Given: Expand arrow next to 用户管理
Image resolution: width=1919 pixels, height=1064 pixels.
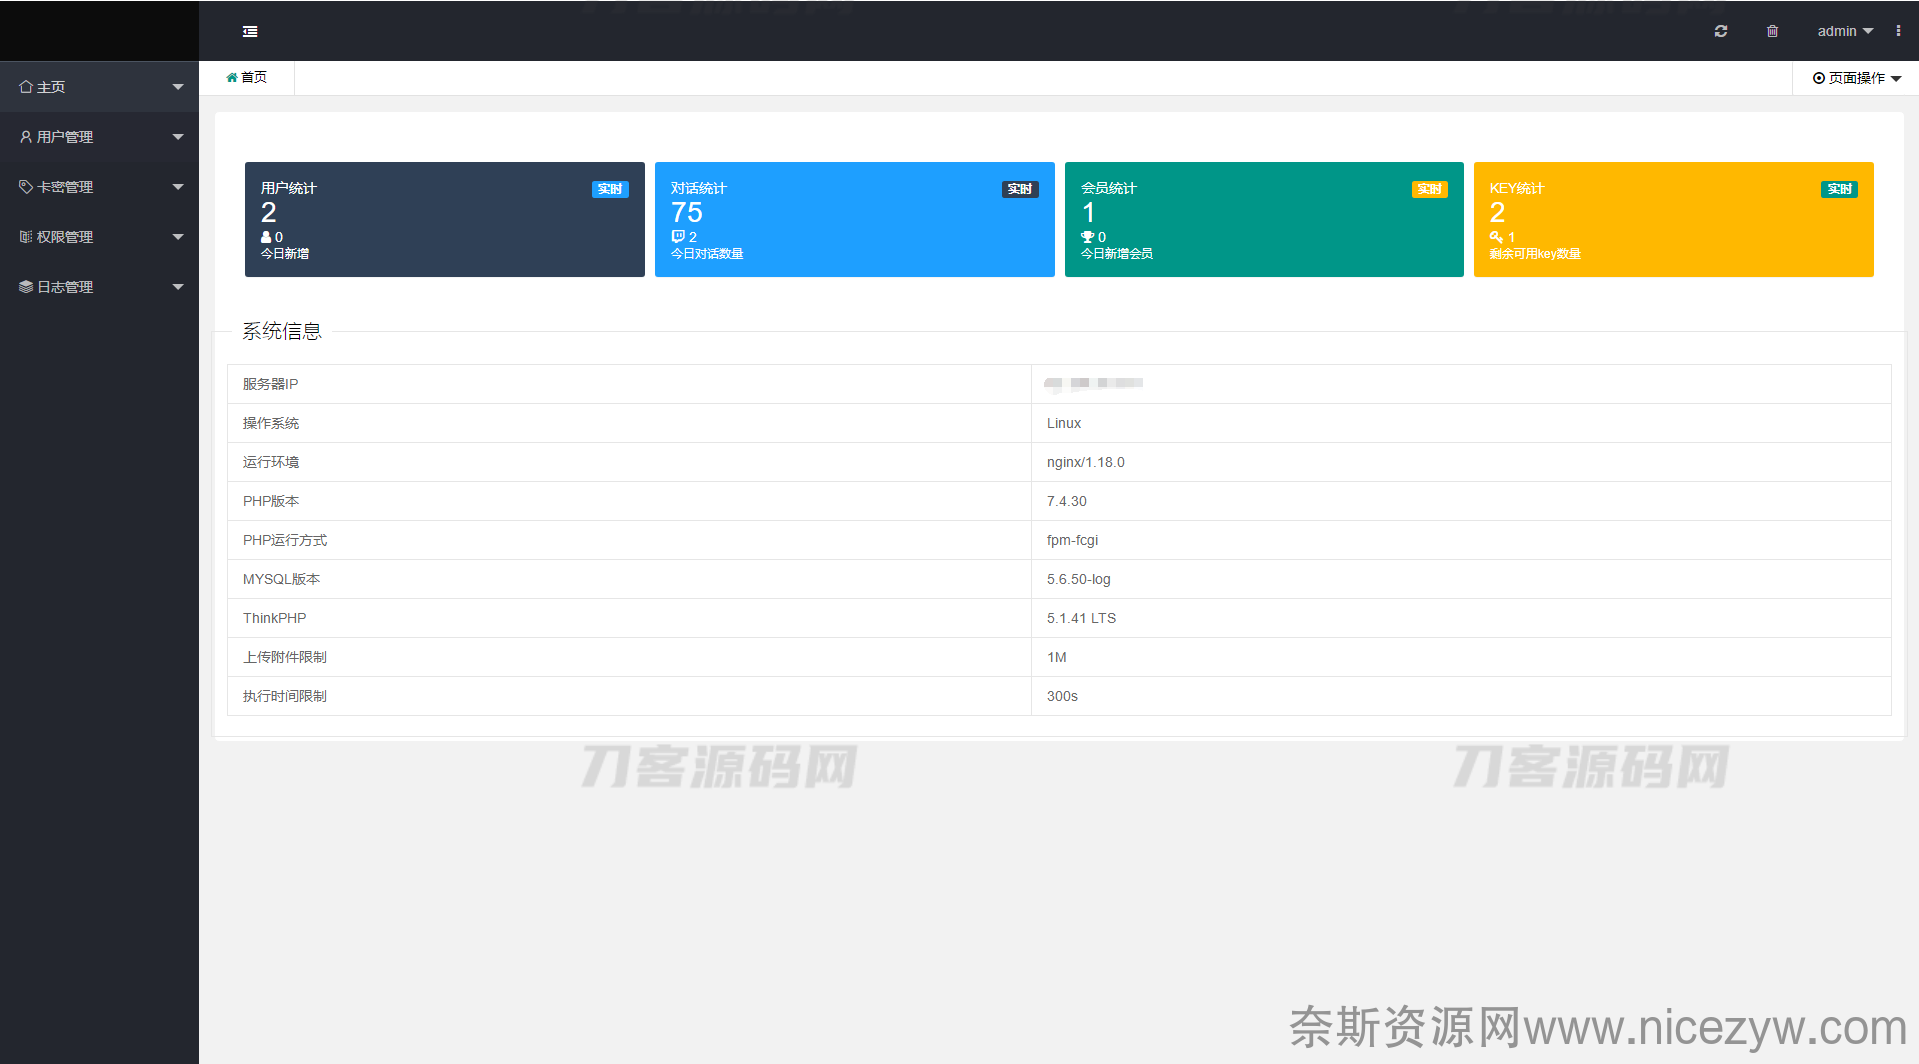Looking at the screenshot, I should pos(178,137).
